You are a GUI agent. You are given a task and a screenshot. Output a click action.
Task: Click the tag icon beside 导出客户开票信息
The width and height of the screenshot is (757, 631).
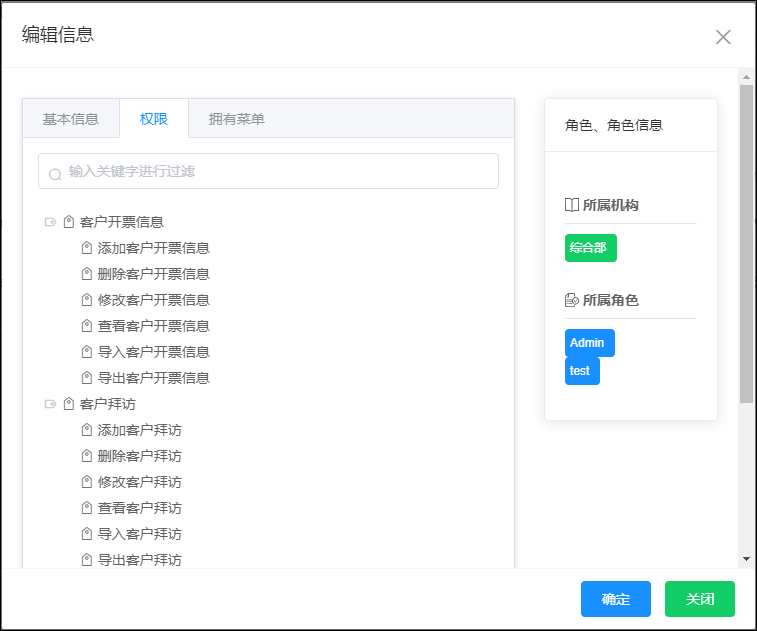point(86,378)
